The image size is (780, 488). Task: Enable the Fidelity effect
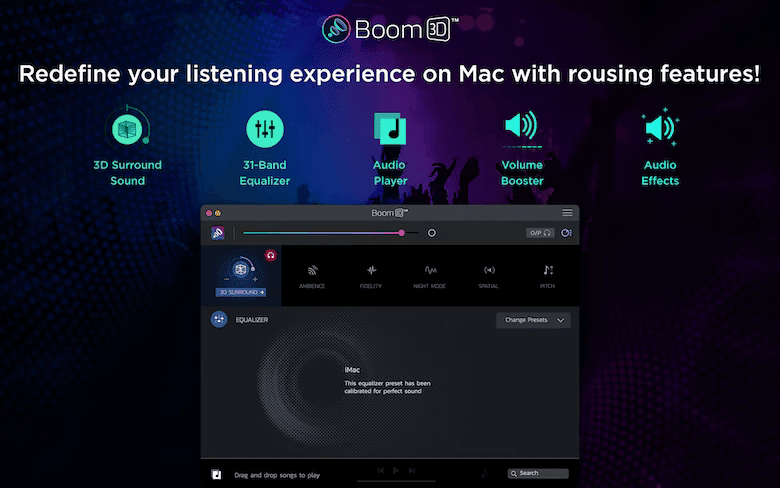(371, 277)
